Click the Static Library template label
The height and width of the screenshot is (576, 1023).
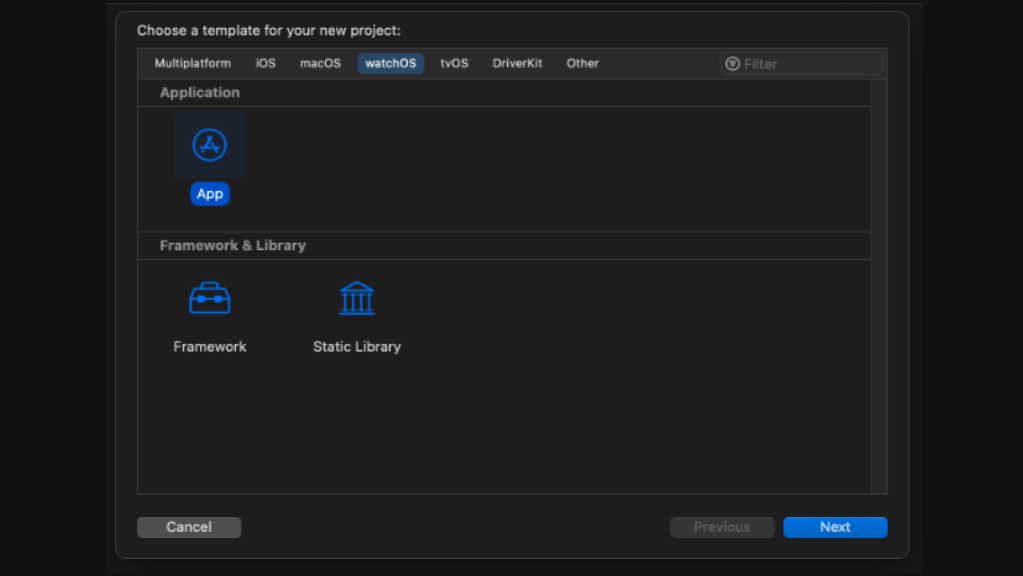(357, 347)
